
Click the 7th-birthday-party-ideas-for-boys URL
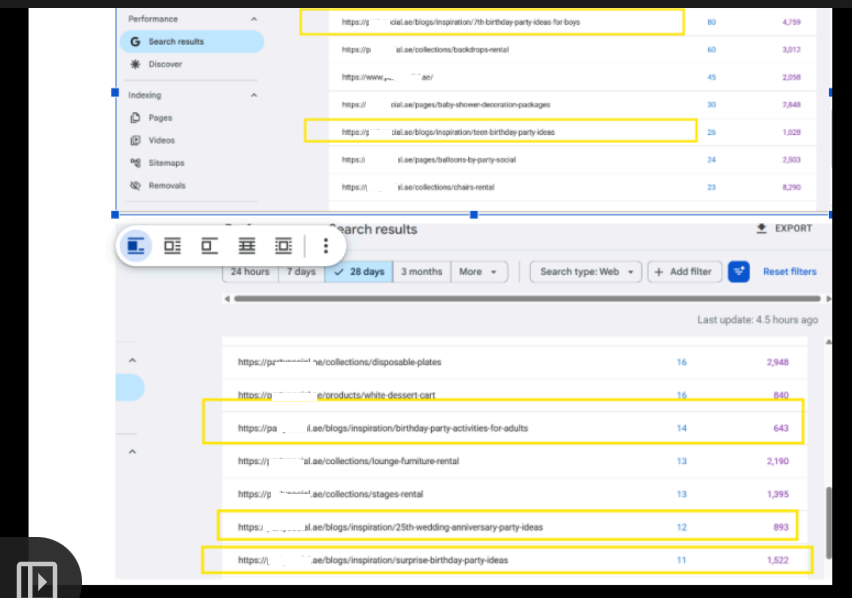pos(461,22)
